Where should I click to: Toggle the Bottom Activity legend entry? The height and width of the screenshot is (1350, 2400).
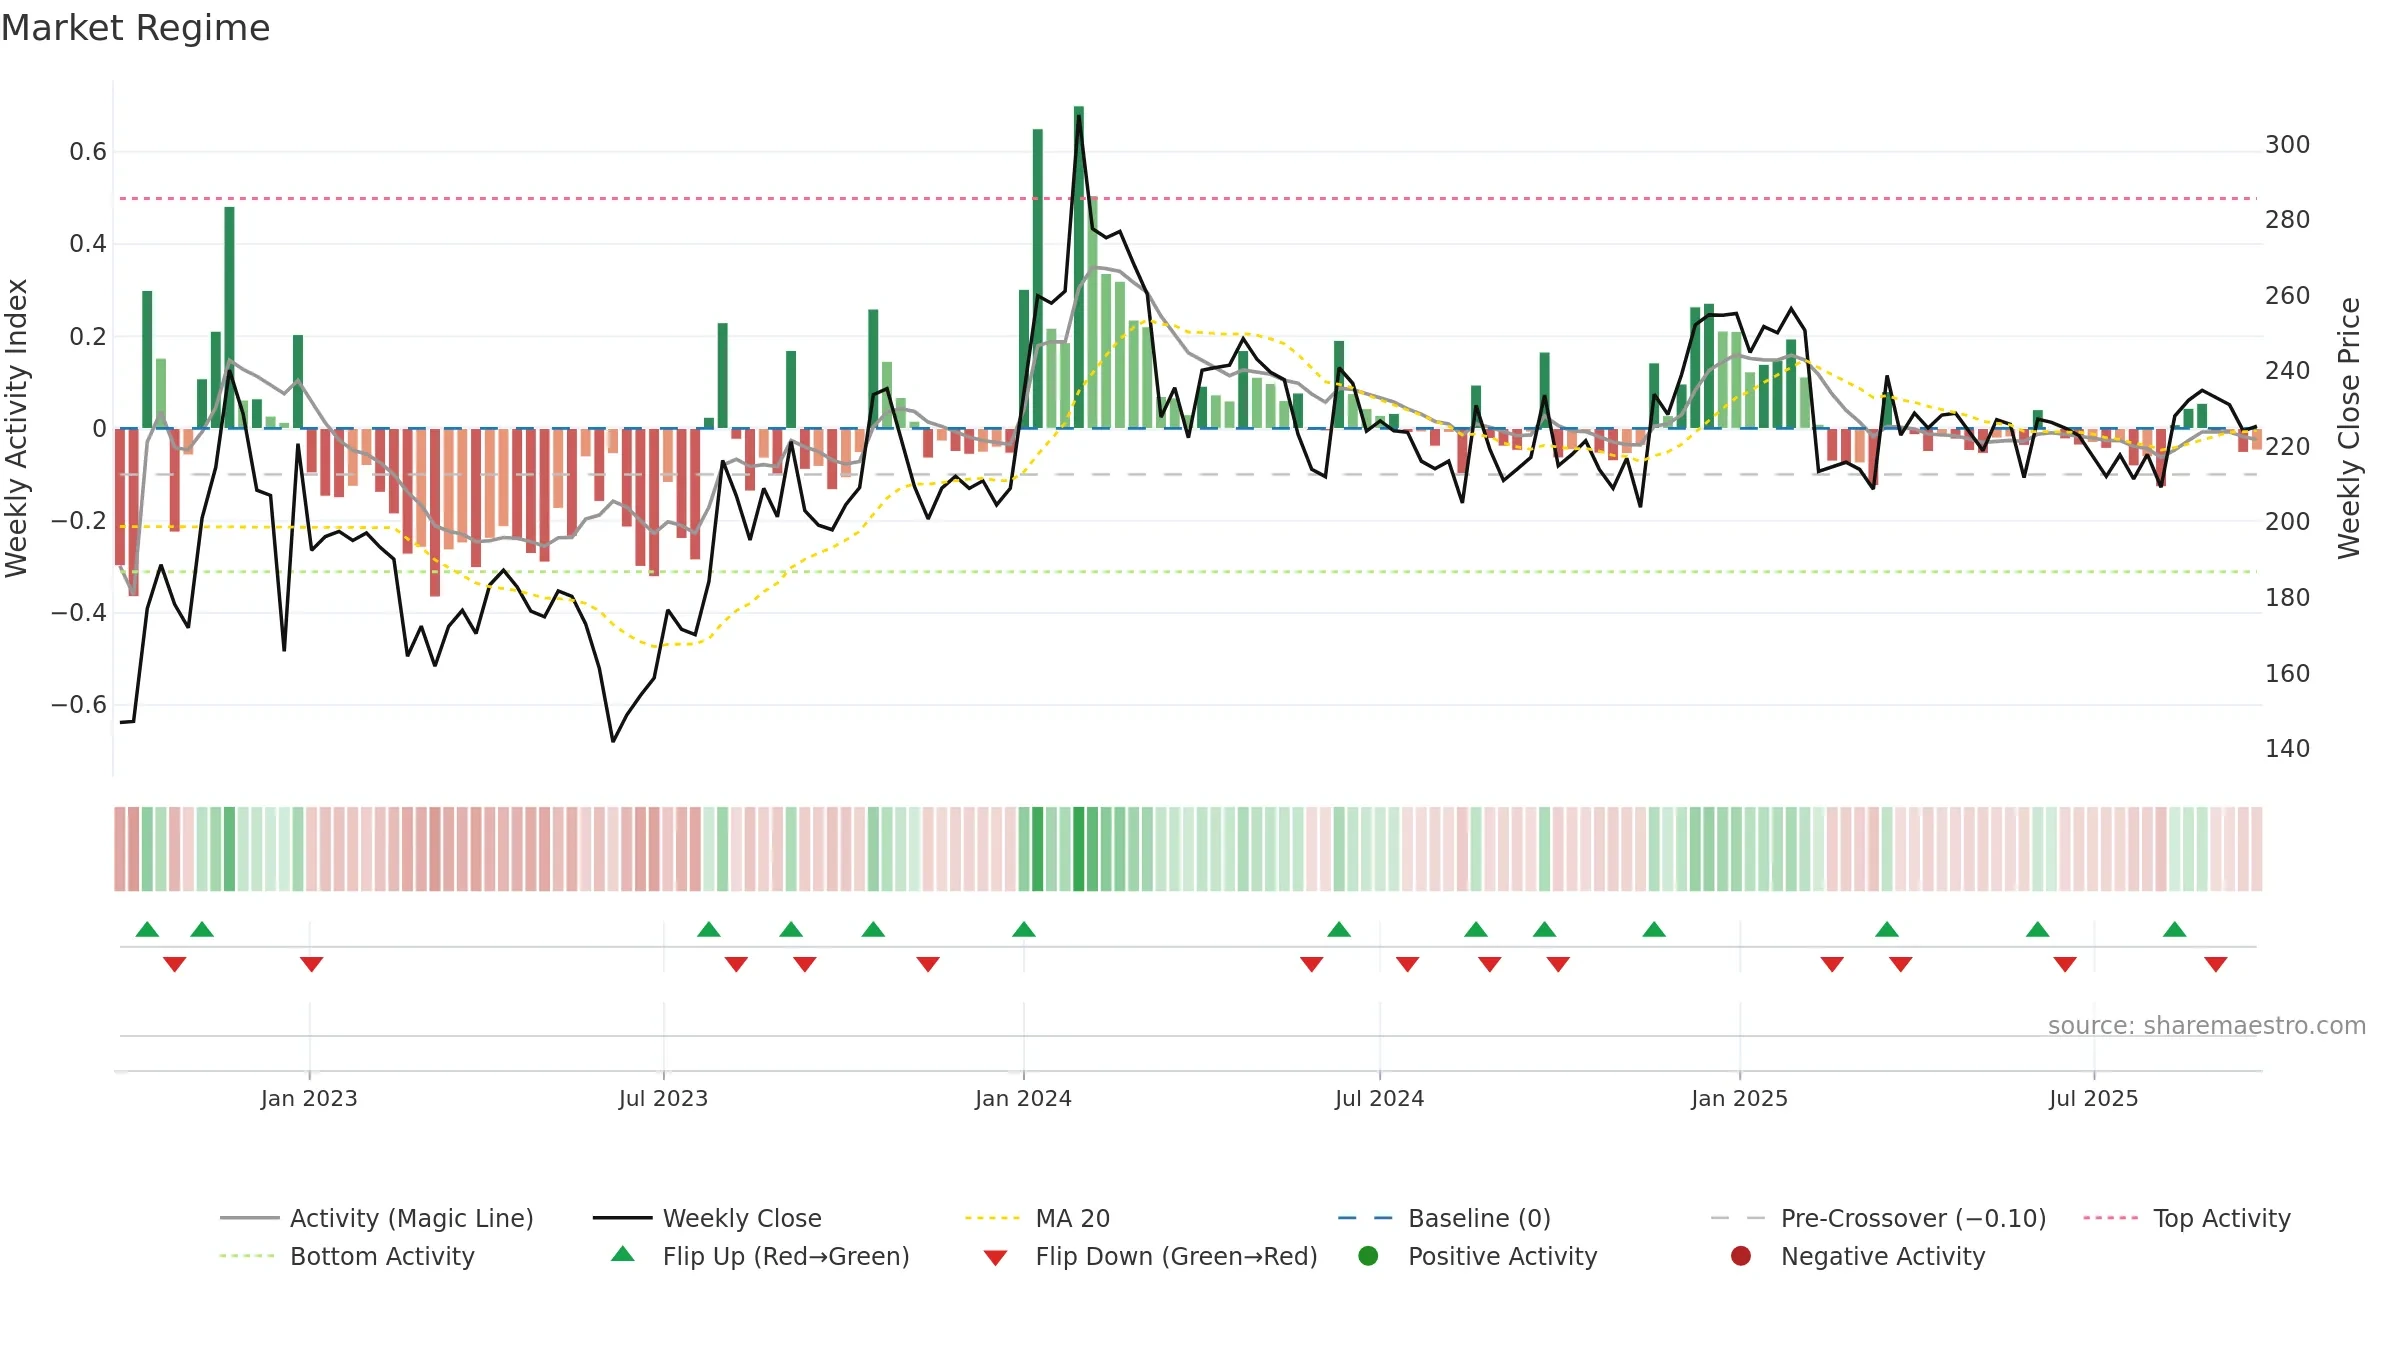tap(347, 1256)
